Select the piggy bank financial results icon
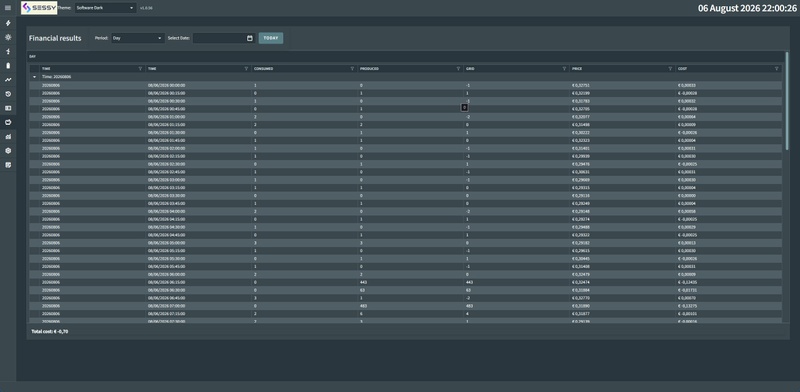The image size is (800, 392). click(8, 122)
